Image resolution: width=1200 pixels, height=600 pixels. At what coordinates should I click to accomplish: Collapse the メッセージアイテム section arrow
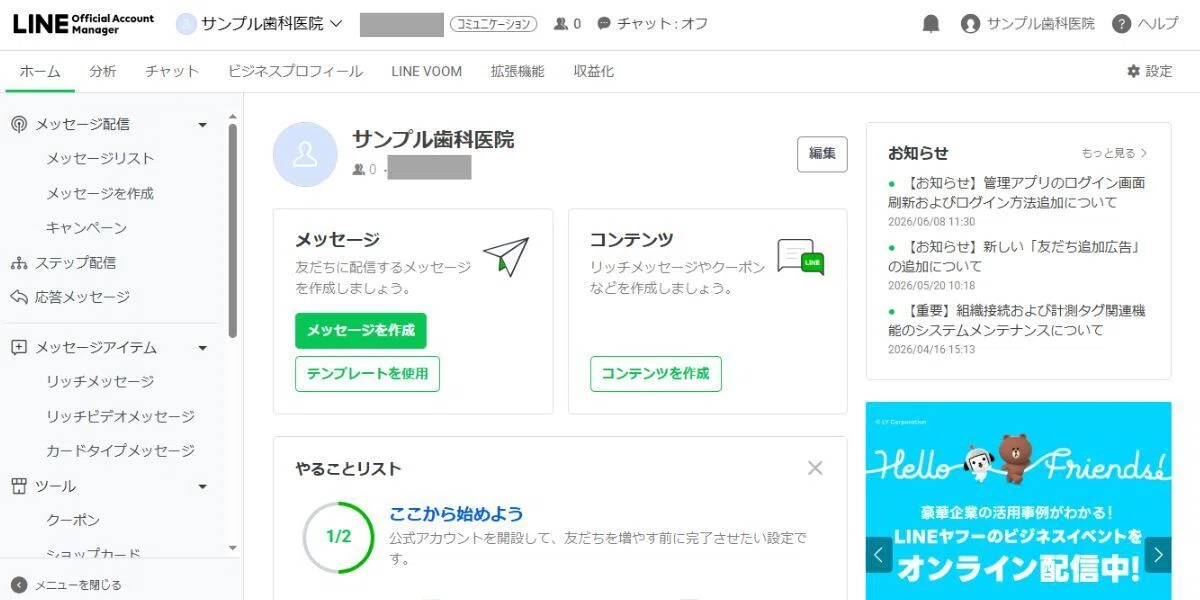click(203, 349)
